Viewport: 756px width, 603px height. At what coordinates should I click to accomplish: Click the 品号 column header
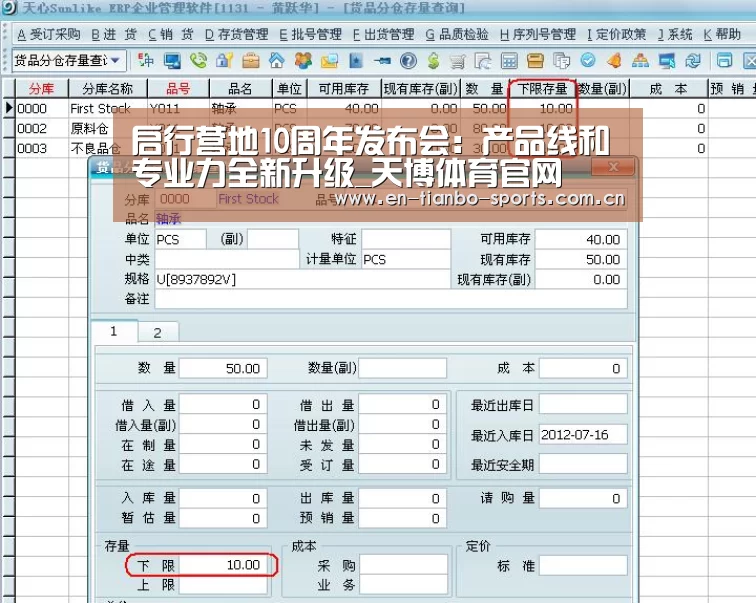(178, 89)
